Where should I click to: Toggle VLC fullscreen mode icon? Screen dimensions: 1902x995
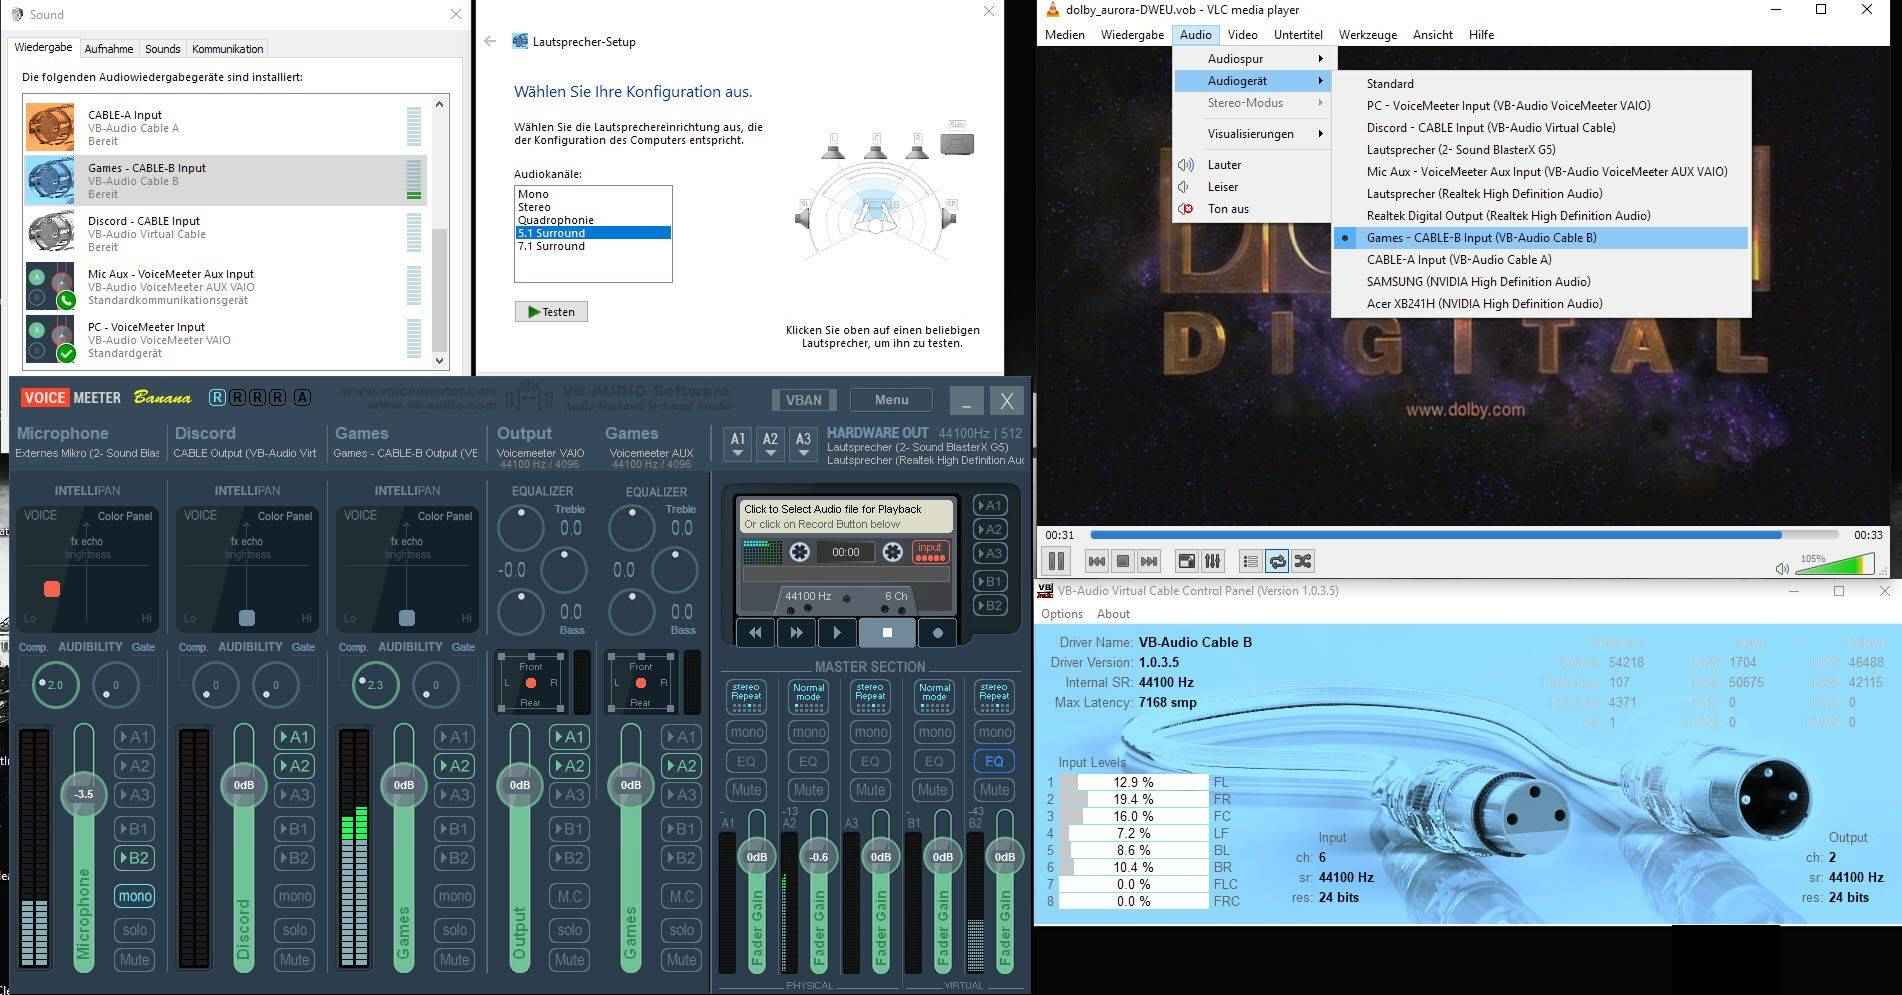pos(1186,561)
